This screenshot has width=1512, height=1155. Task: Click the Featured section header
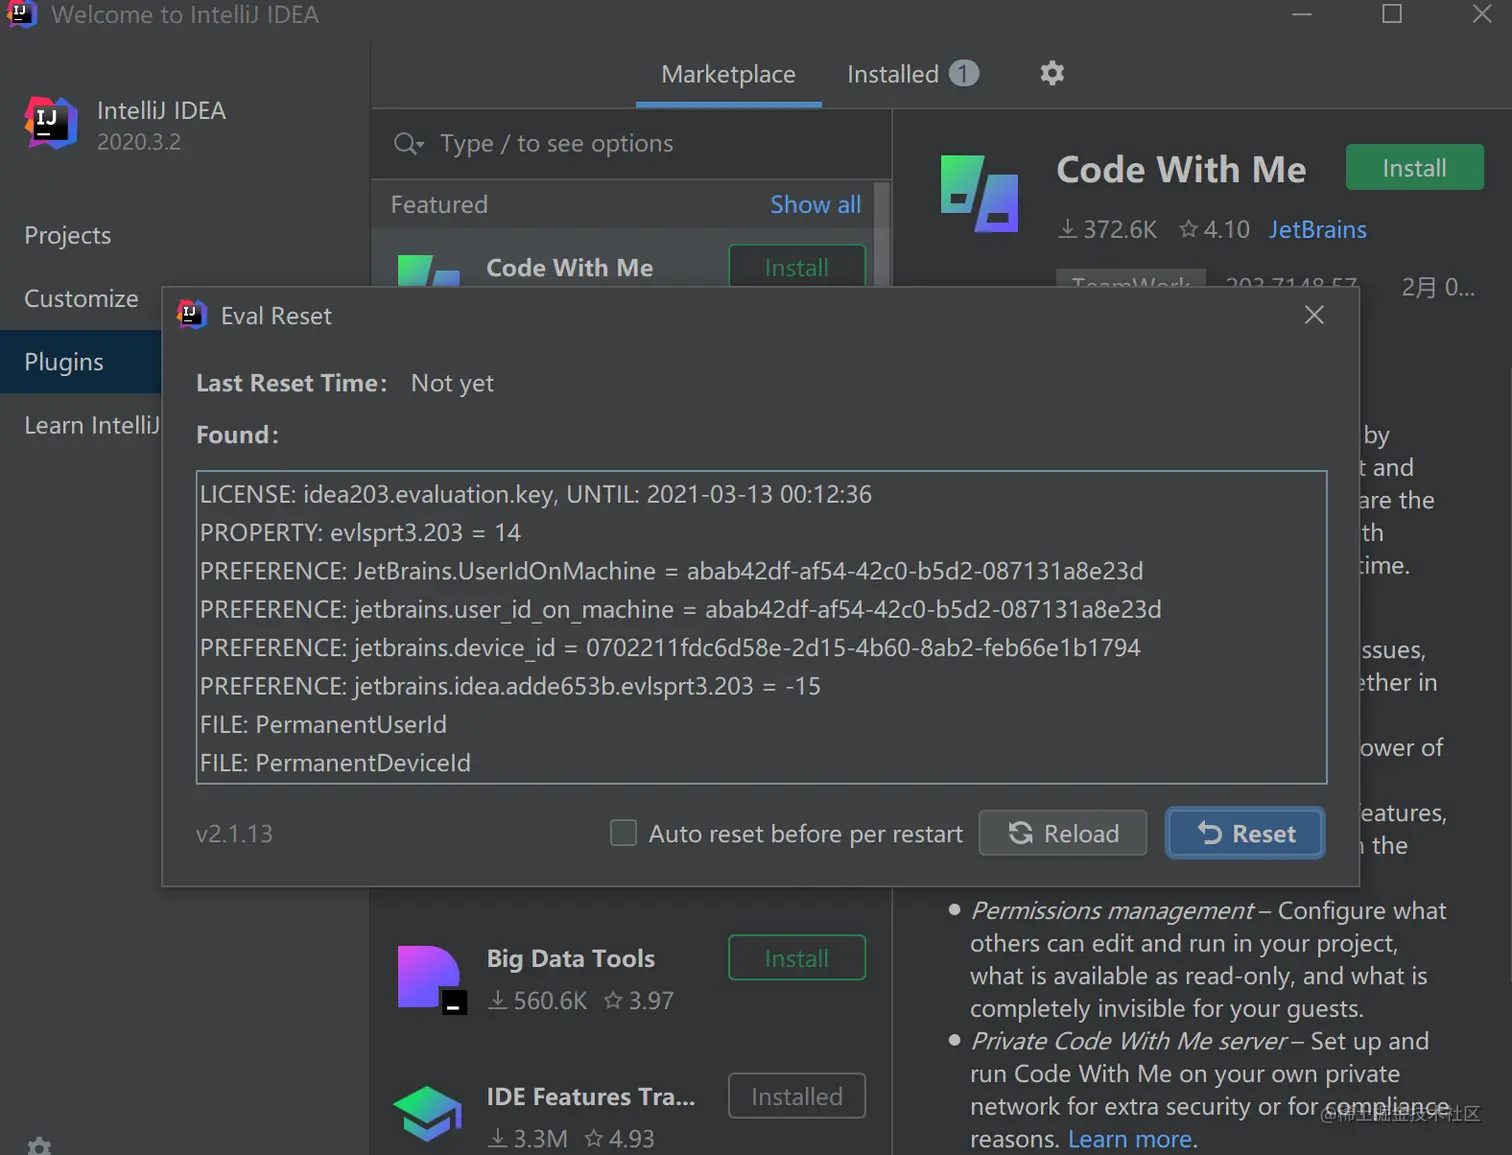point(439,204)
